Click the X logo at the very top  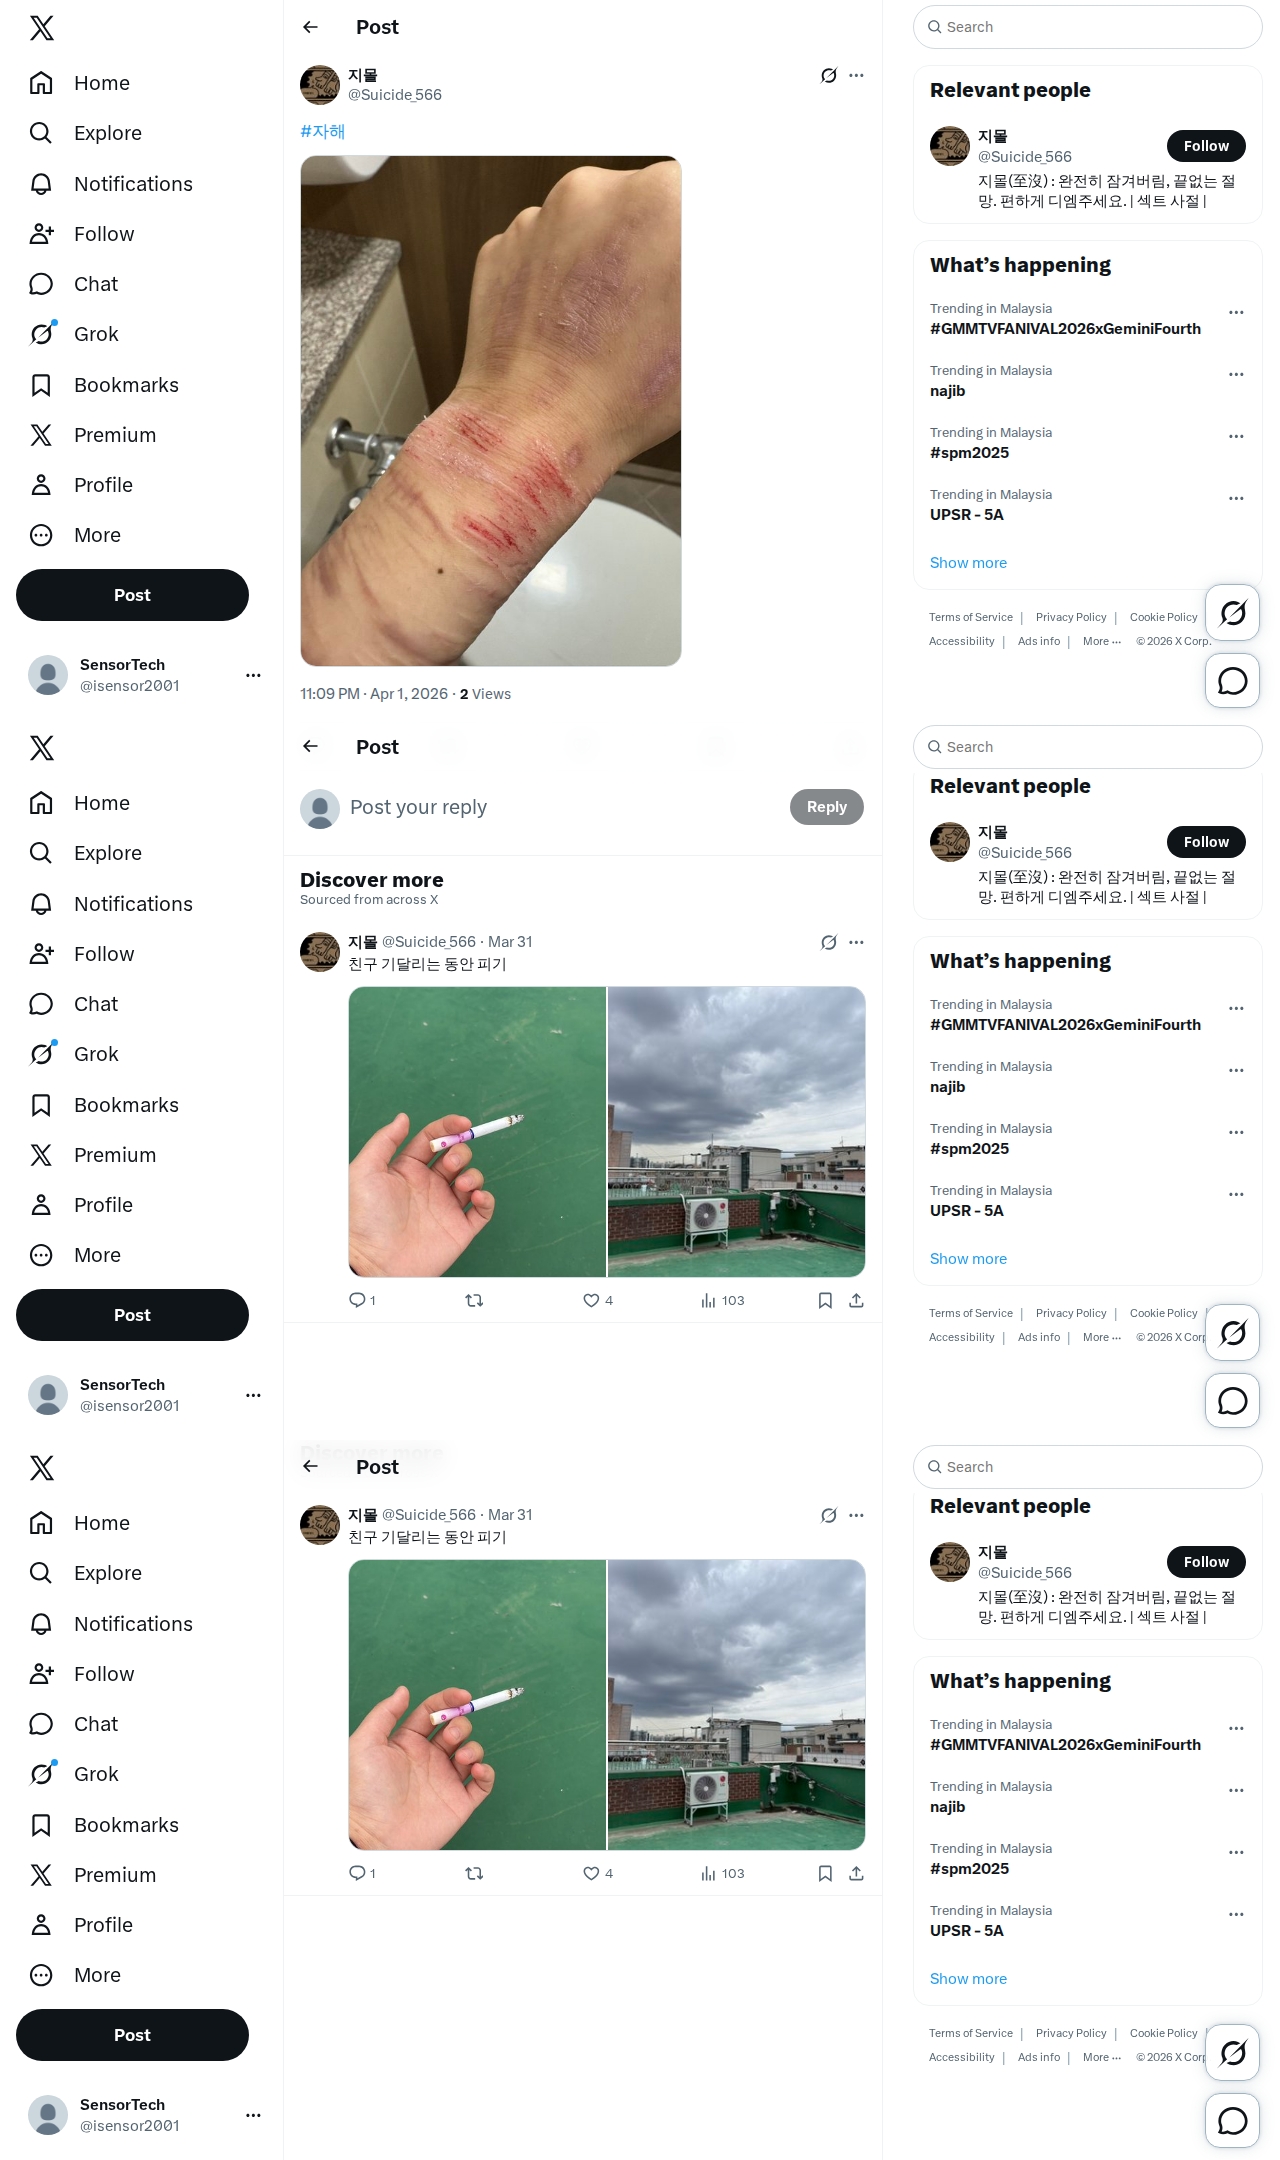point(41,28)
